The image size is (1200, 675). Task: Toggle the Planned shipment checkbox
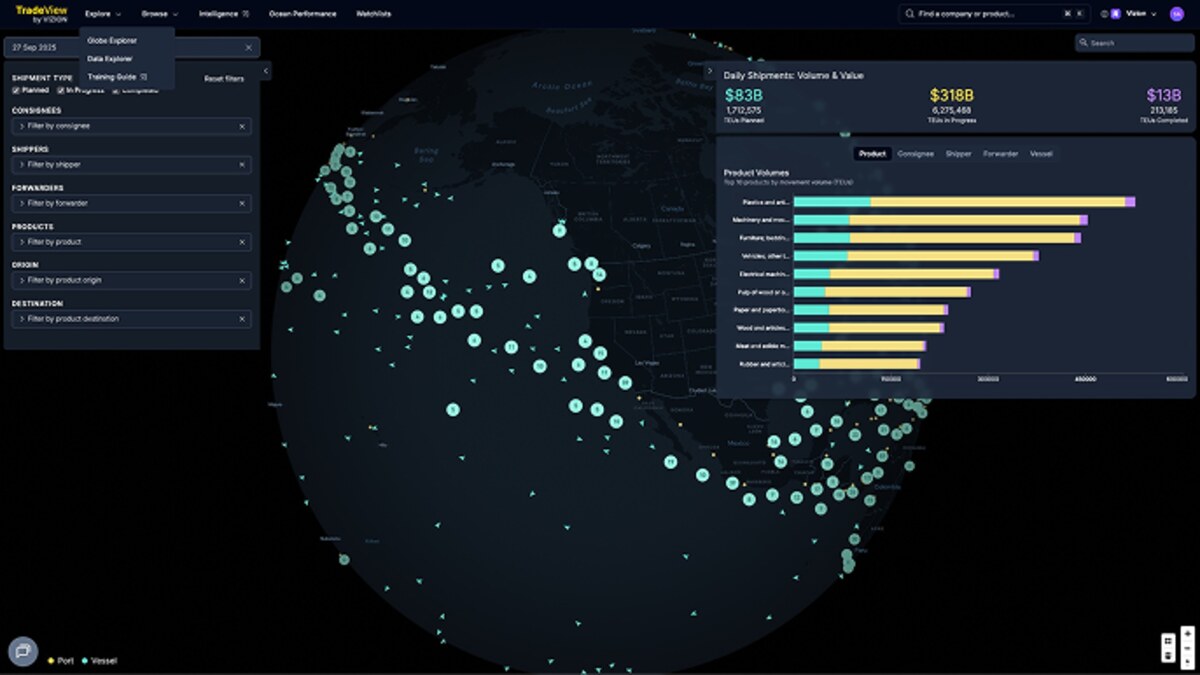(16, 90)
